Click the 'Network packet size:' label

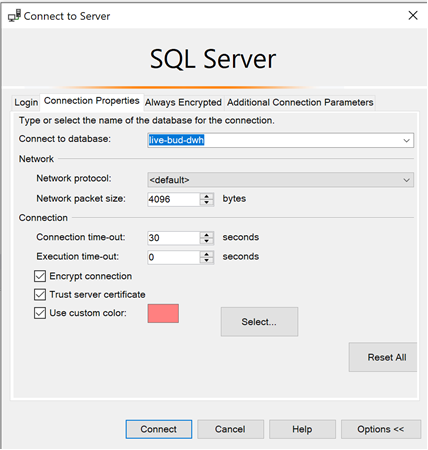point(81,199)
